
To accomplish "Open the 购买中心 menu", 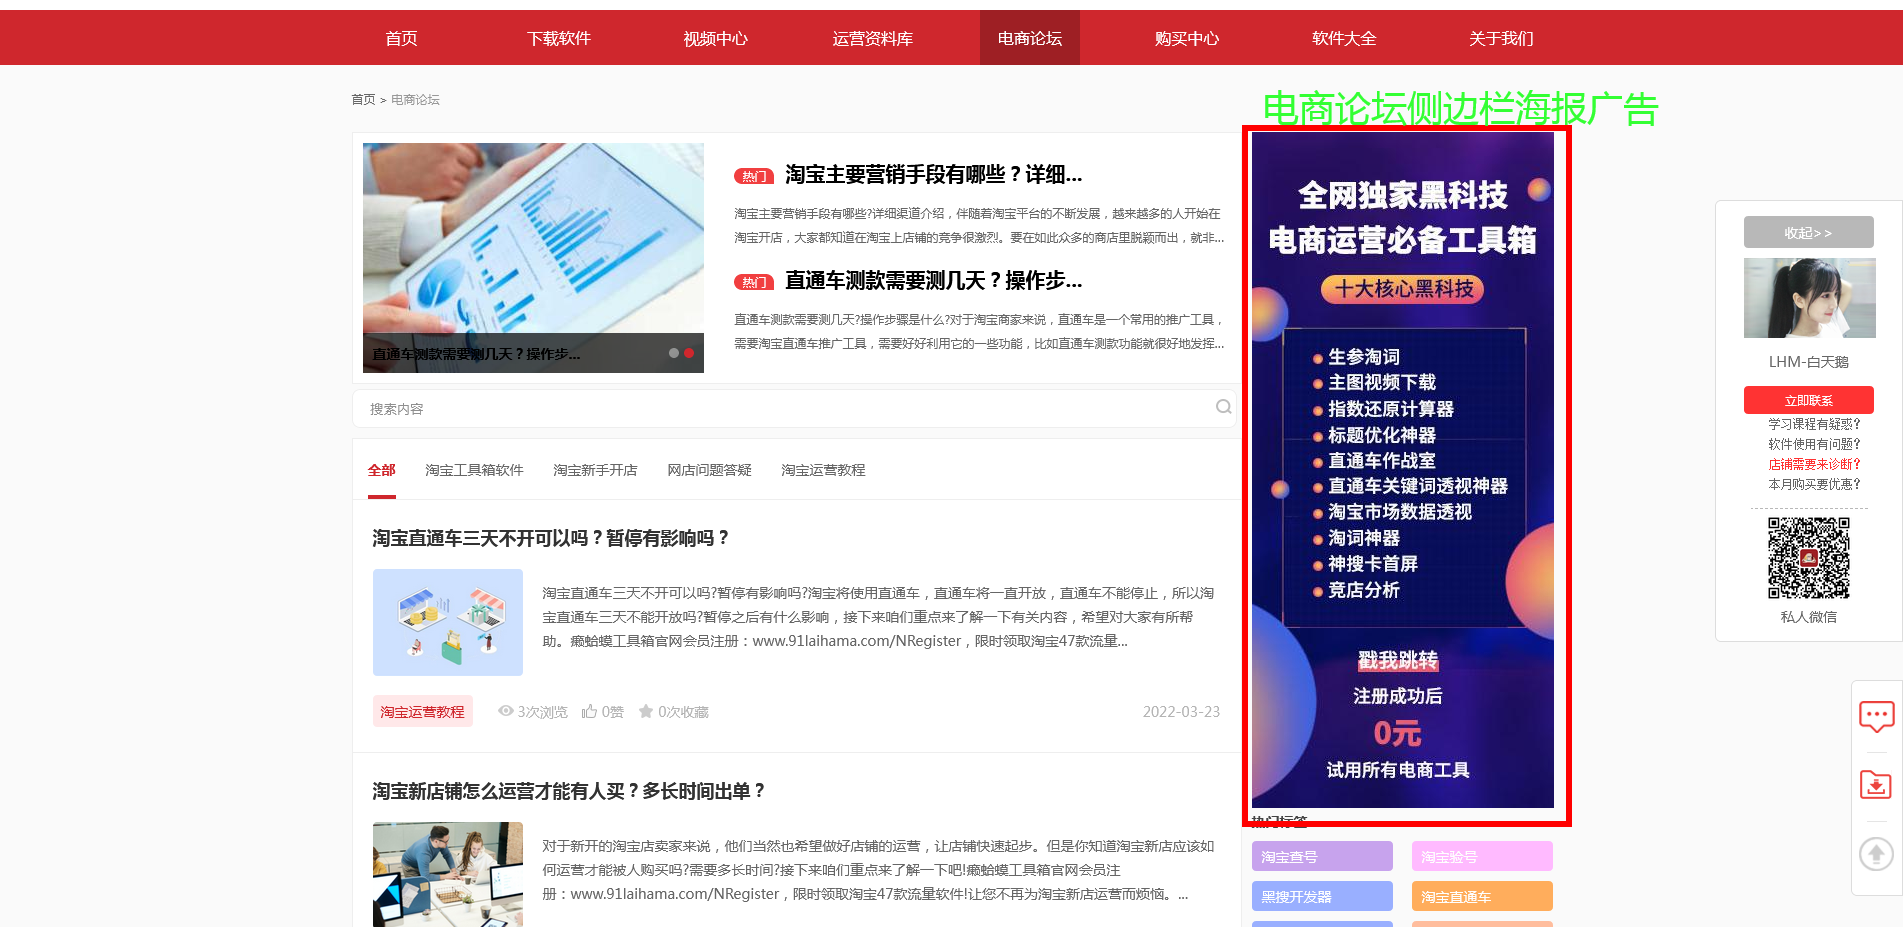I will click(1187, 38).
